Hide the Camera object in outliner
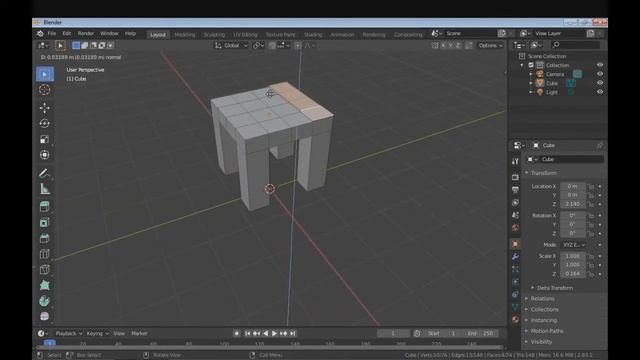The image size is (640, 360). click(600, 74)
